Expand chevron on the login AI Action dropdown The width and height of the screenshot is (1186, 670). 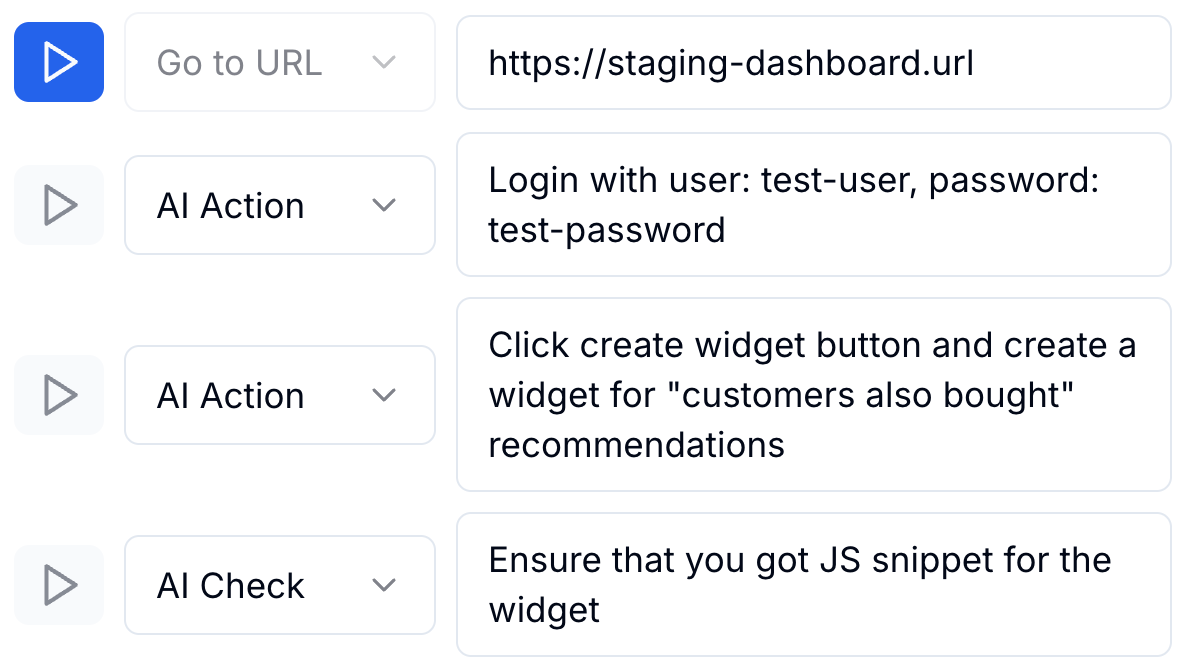click(x=384, y=205)
